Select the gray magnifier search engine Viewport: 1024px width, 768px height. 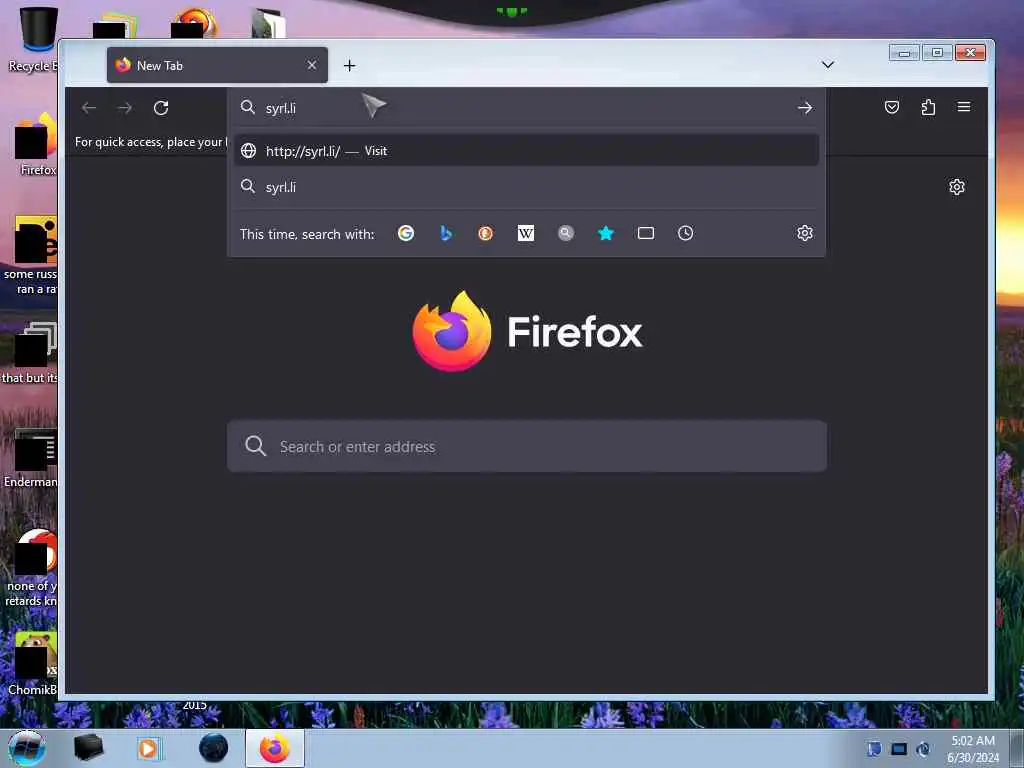point(566,233)
